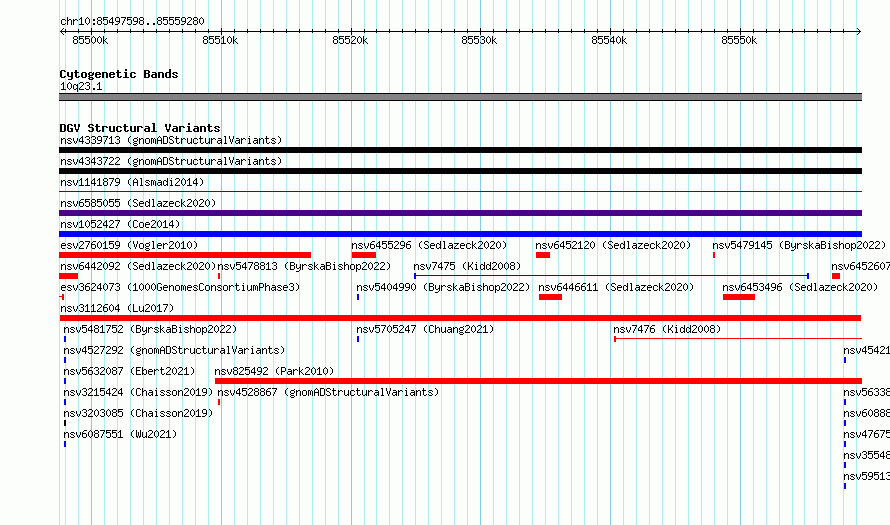Click the 85510k ruler label
890x525 pixels.
(x=220, y=40)
